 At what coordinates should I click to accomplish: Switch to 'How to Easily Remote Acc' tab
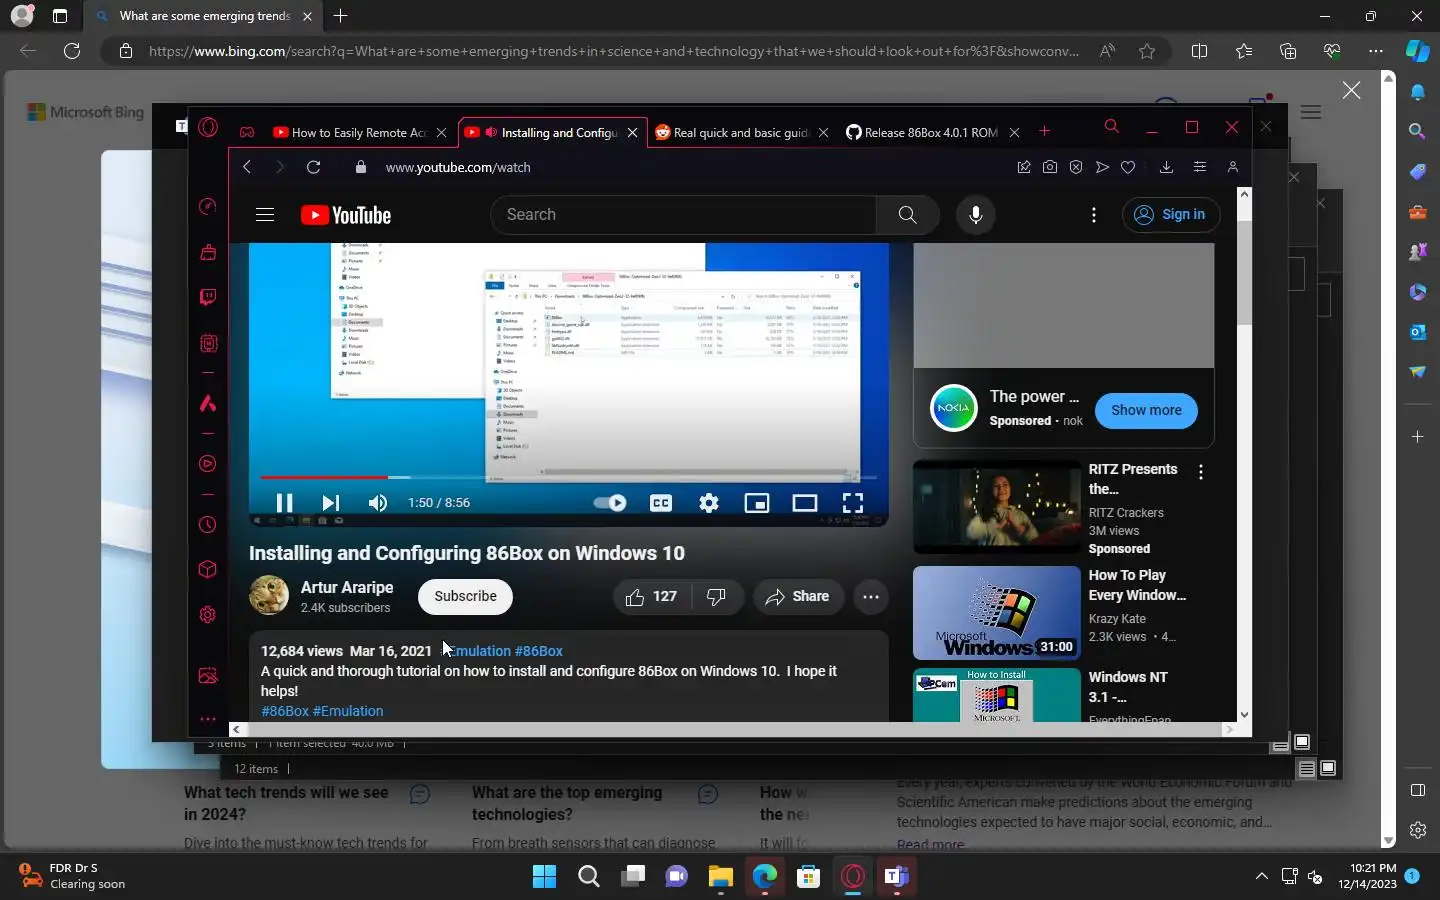(x=358, y=132)
